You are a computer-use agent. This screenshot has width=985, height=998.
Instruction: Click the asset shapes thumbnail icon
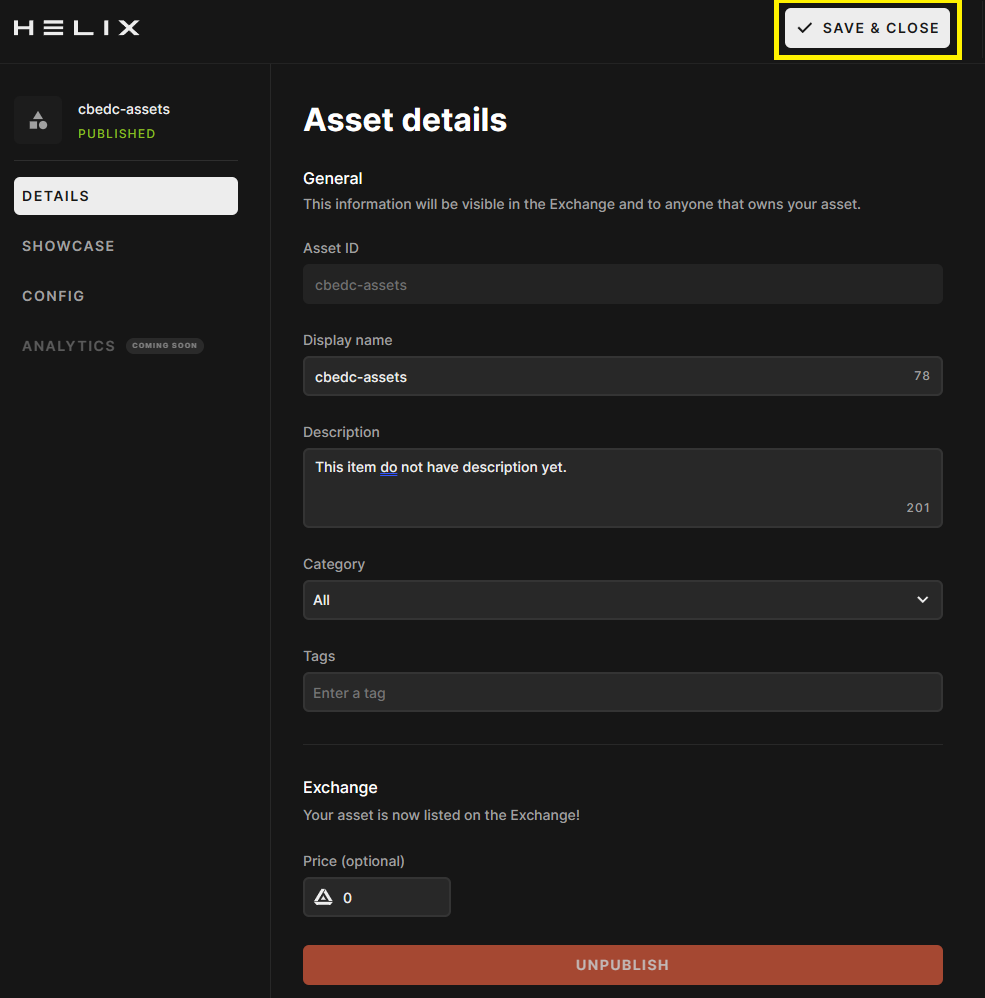[x=38, y=121]
